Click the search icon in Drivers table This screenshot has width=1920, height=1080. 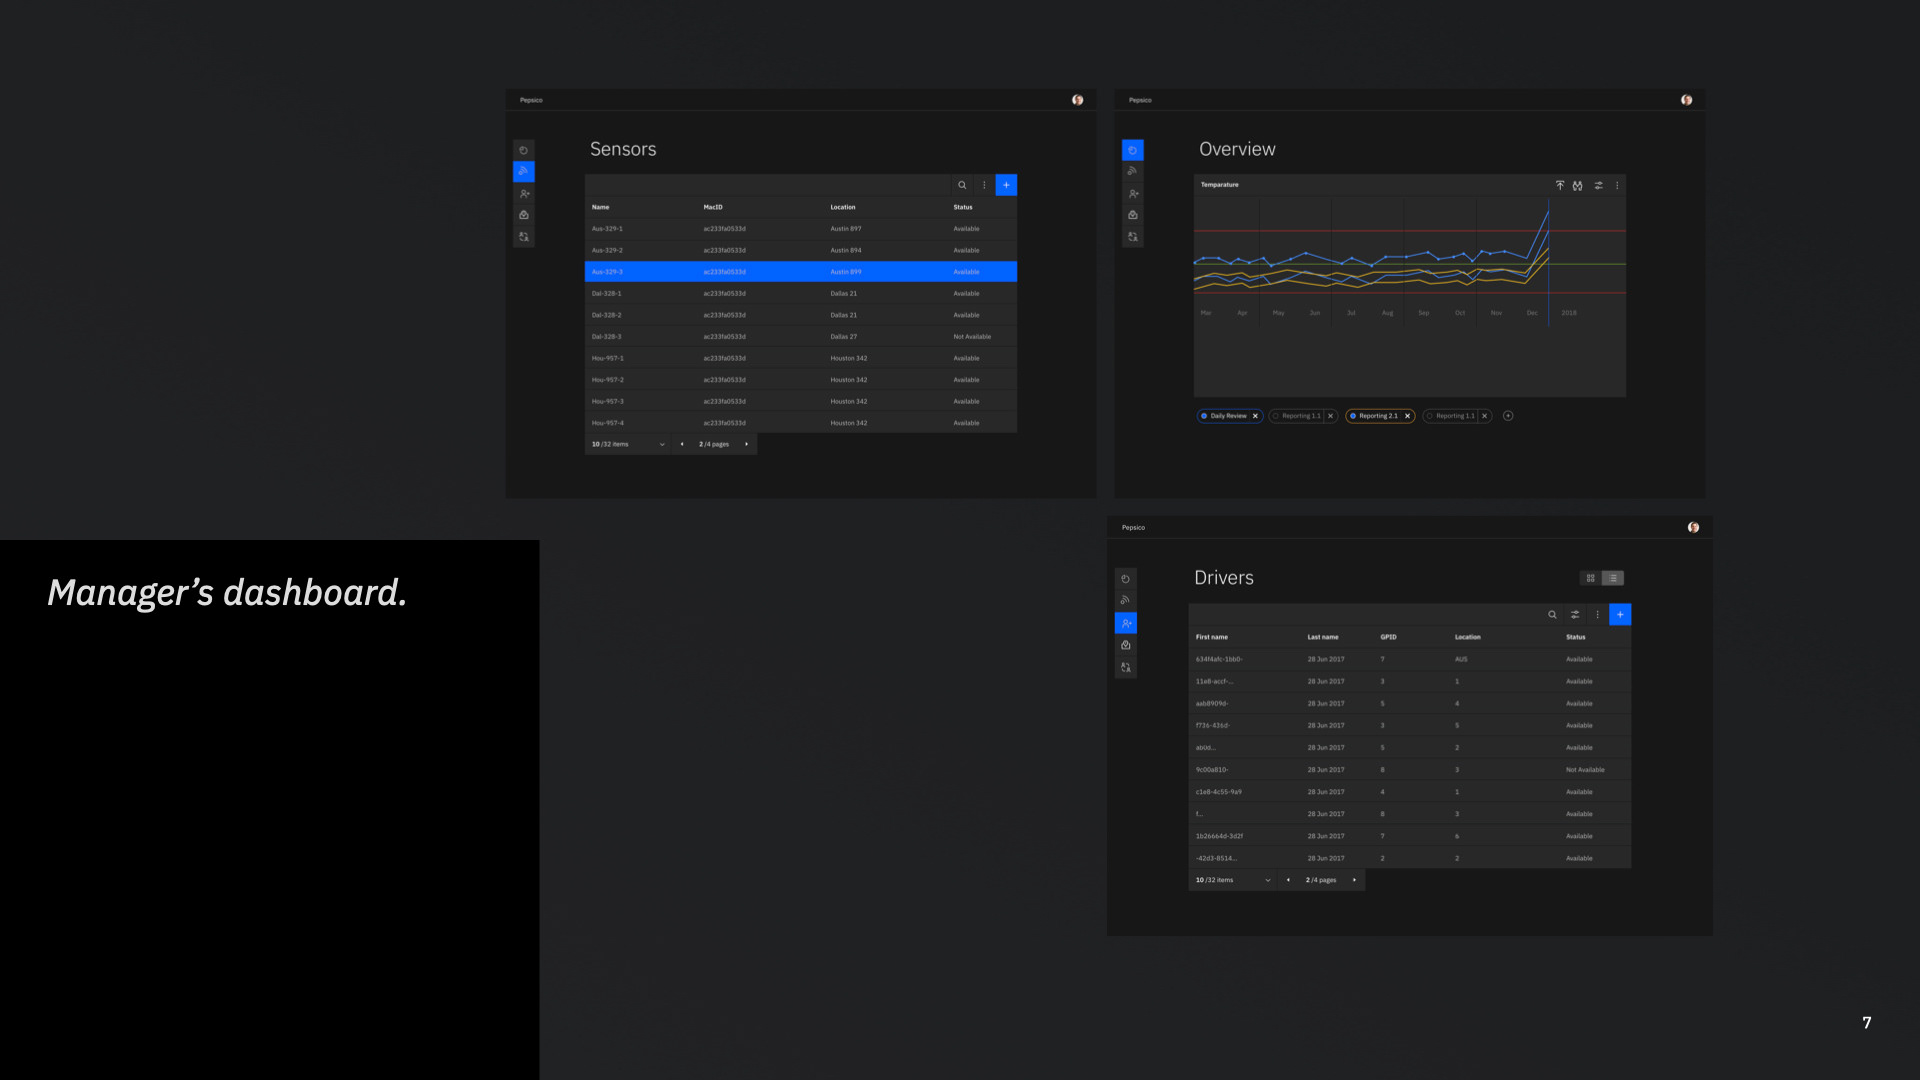pyautogui.click(x=1552, y=615)
